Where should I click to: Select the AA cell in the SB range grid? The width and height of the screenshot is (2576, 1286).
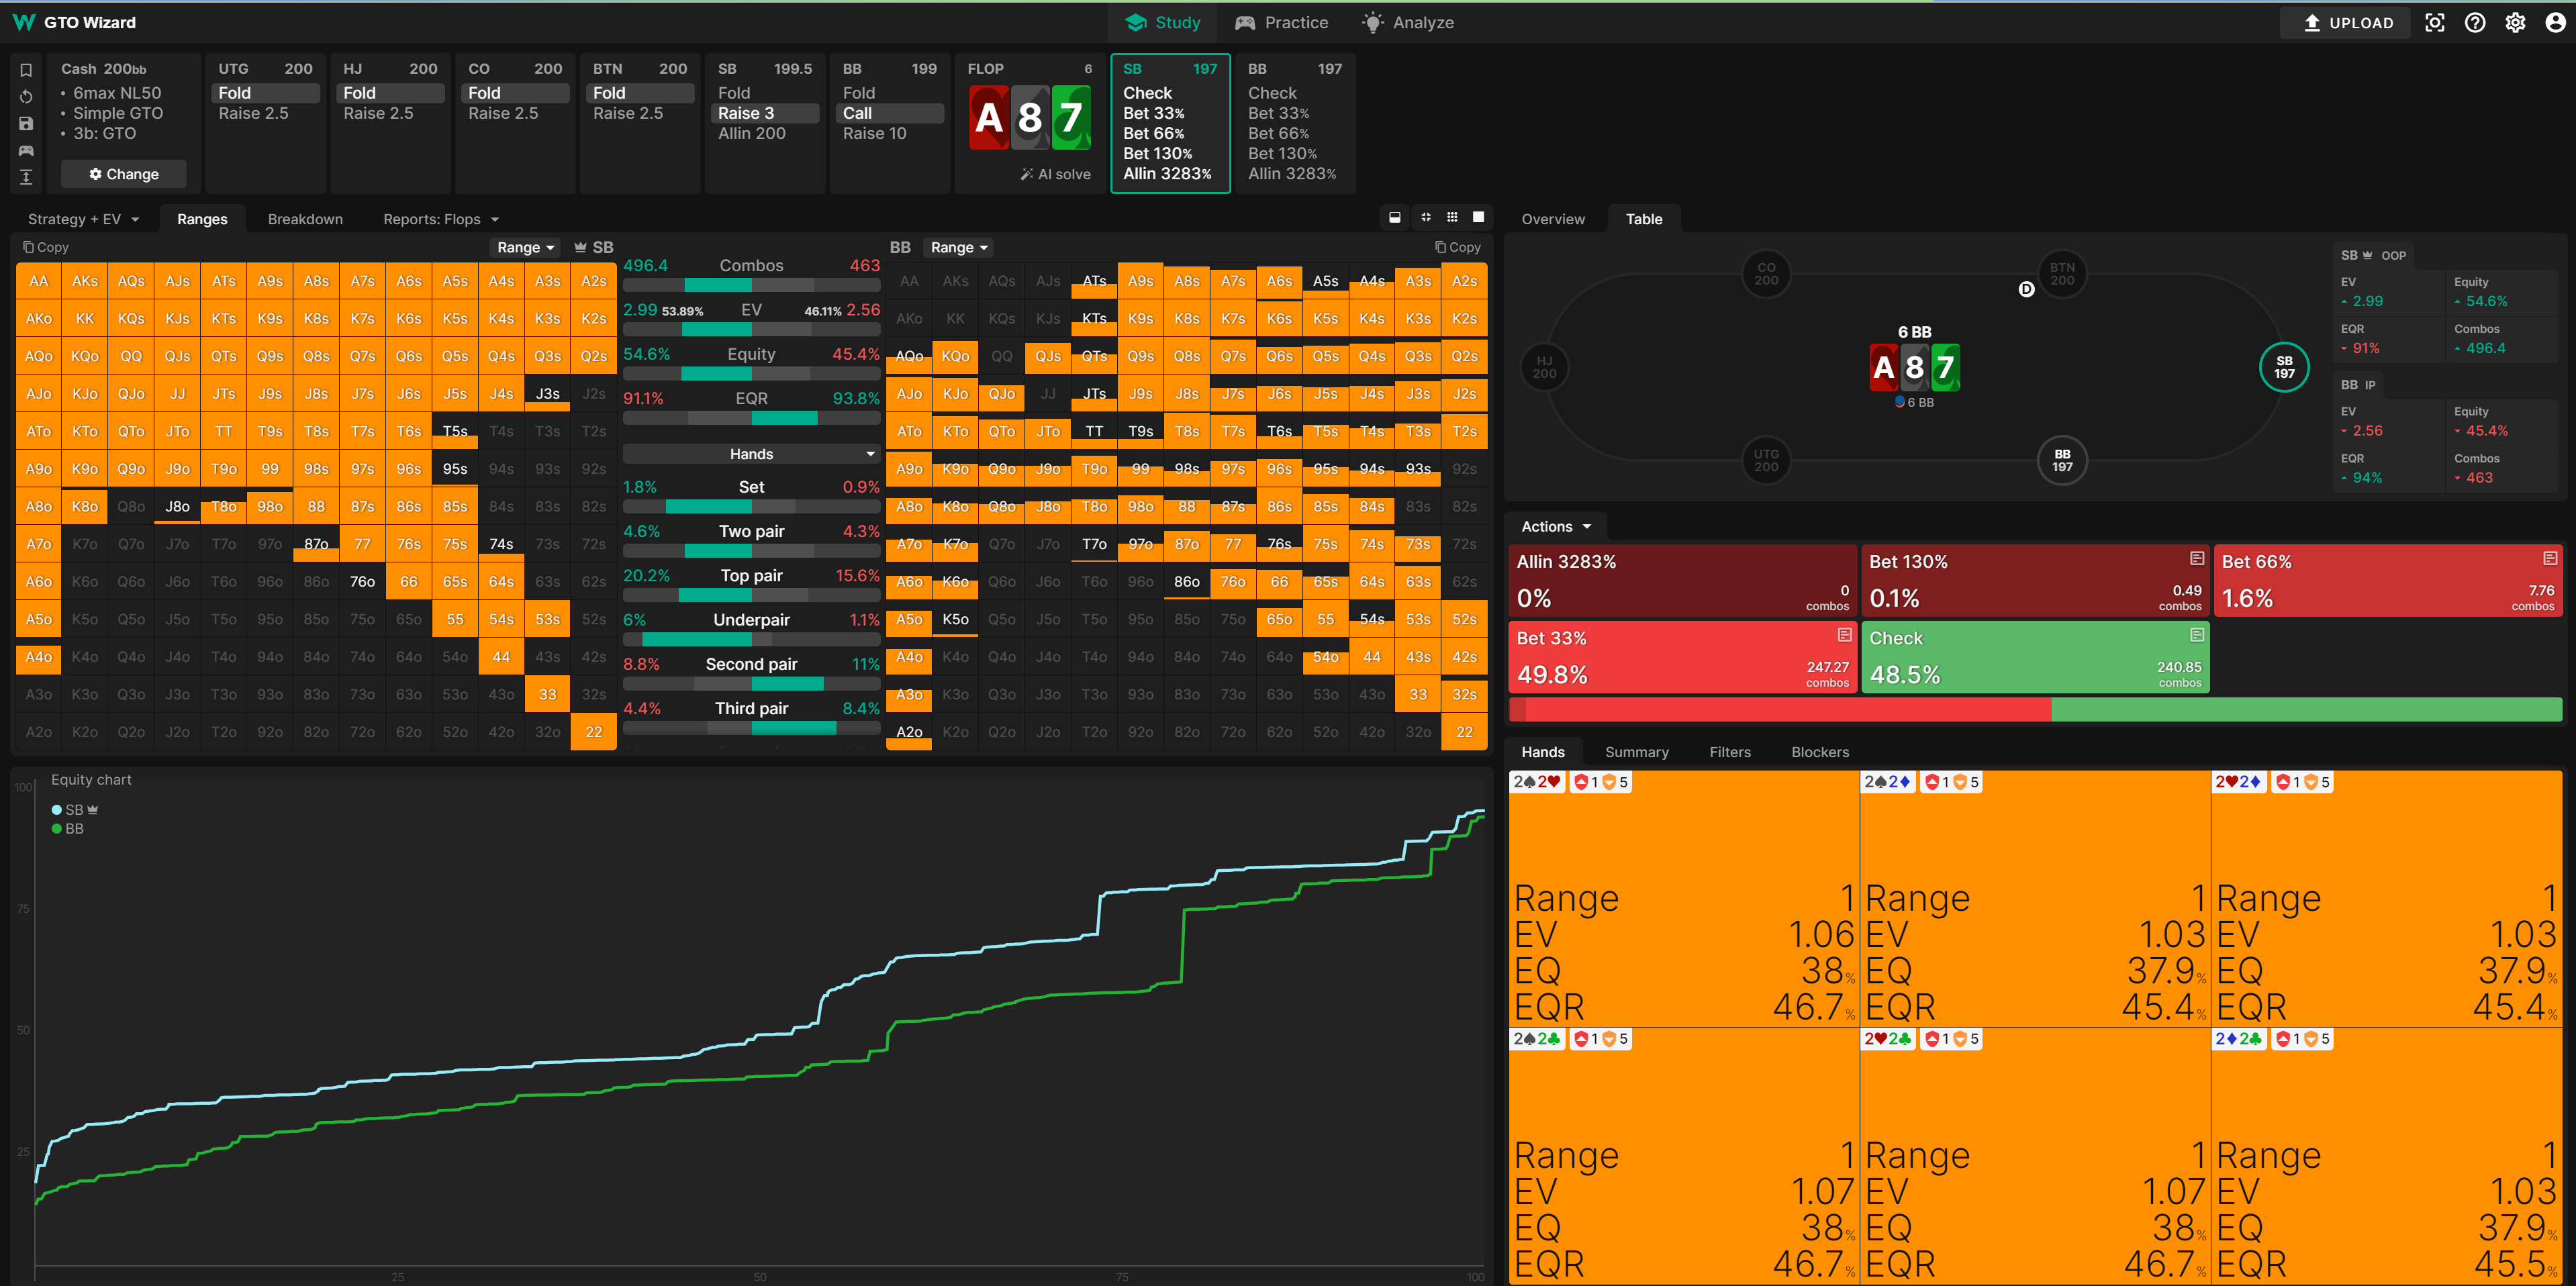point(39,281)
